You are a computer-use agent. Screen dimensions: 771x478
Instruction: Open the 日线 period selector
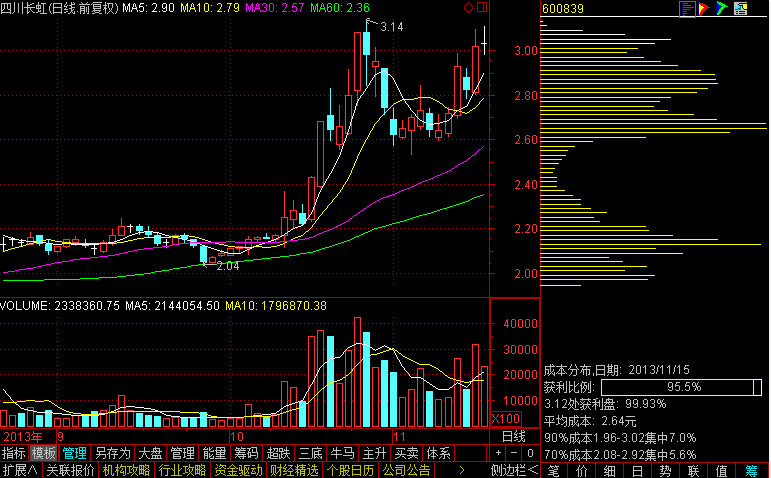click(513, 437)
